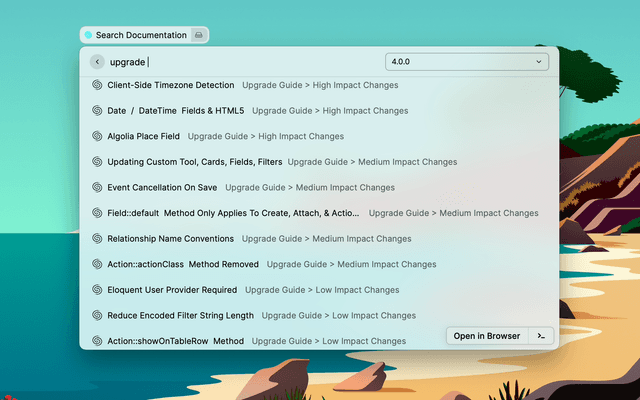Click the back arrow button beside search field

coord(97,62)
